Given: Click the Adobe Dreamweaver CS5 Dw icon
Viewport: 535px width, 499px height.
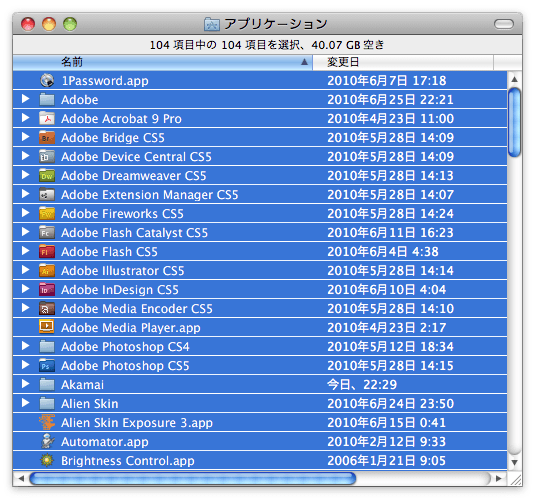Looking at the screenshot, I should tap(47, 175).
